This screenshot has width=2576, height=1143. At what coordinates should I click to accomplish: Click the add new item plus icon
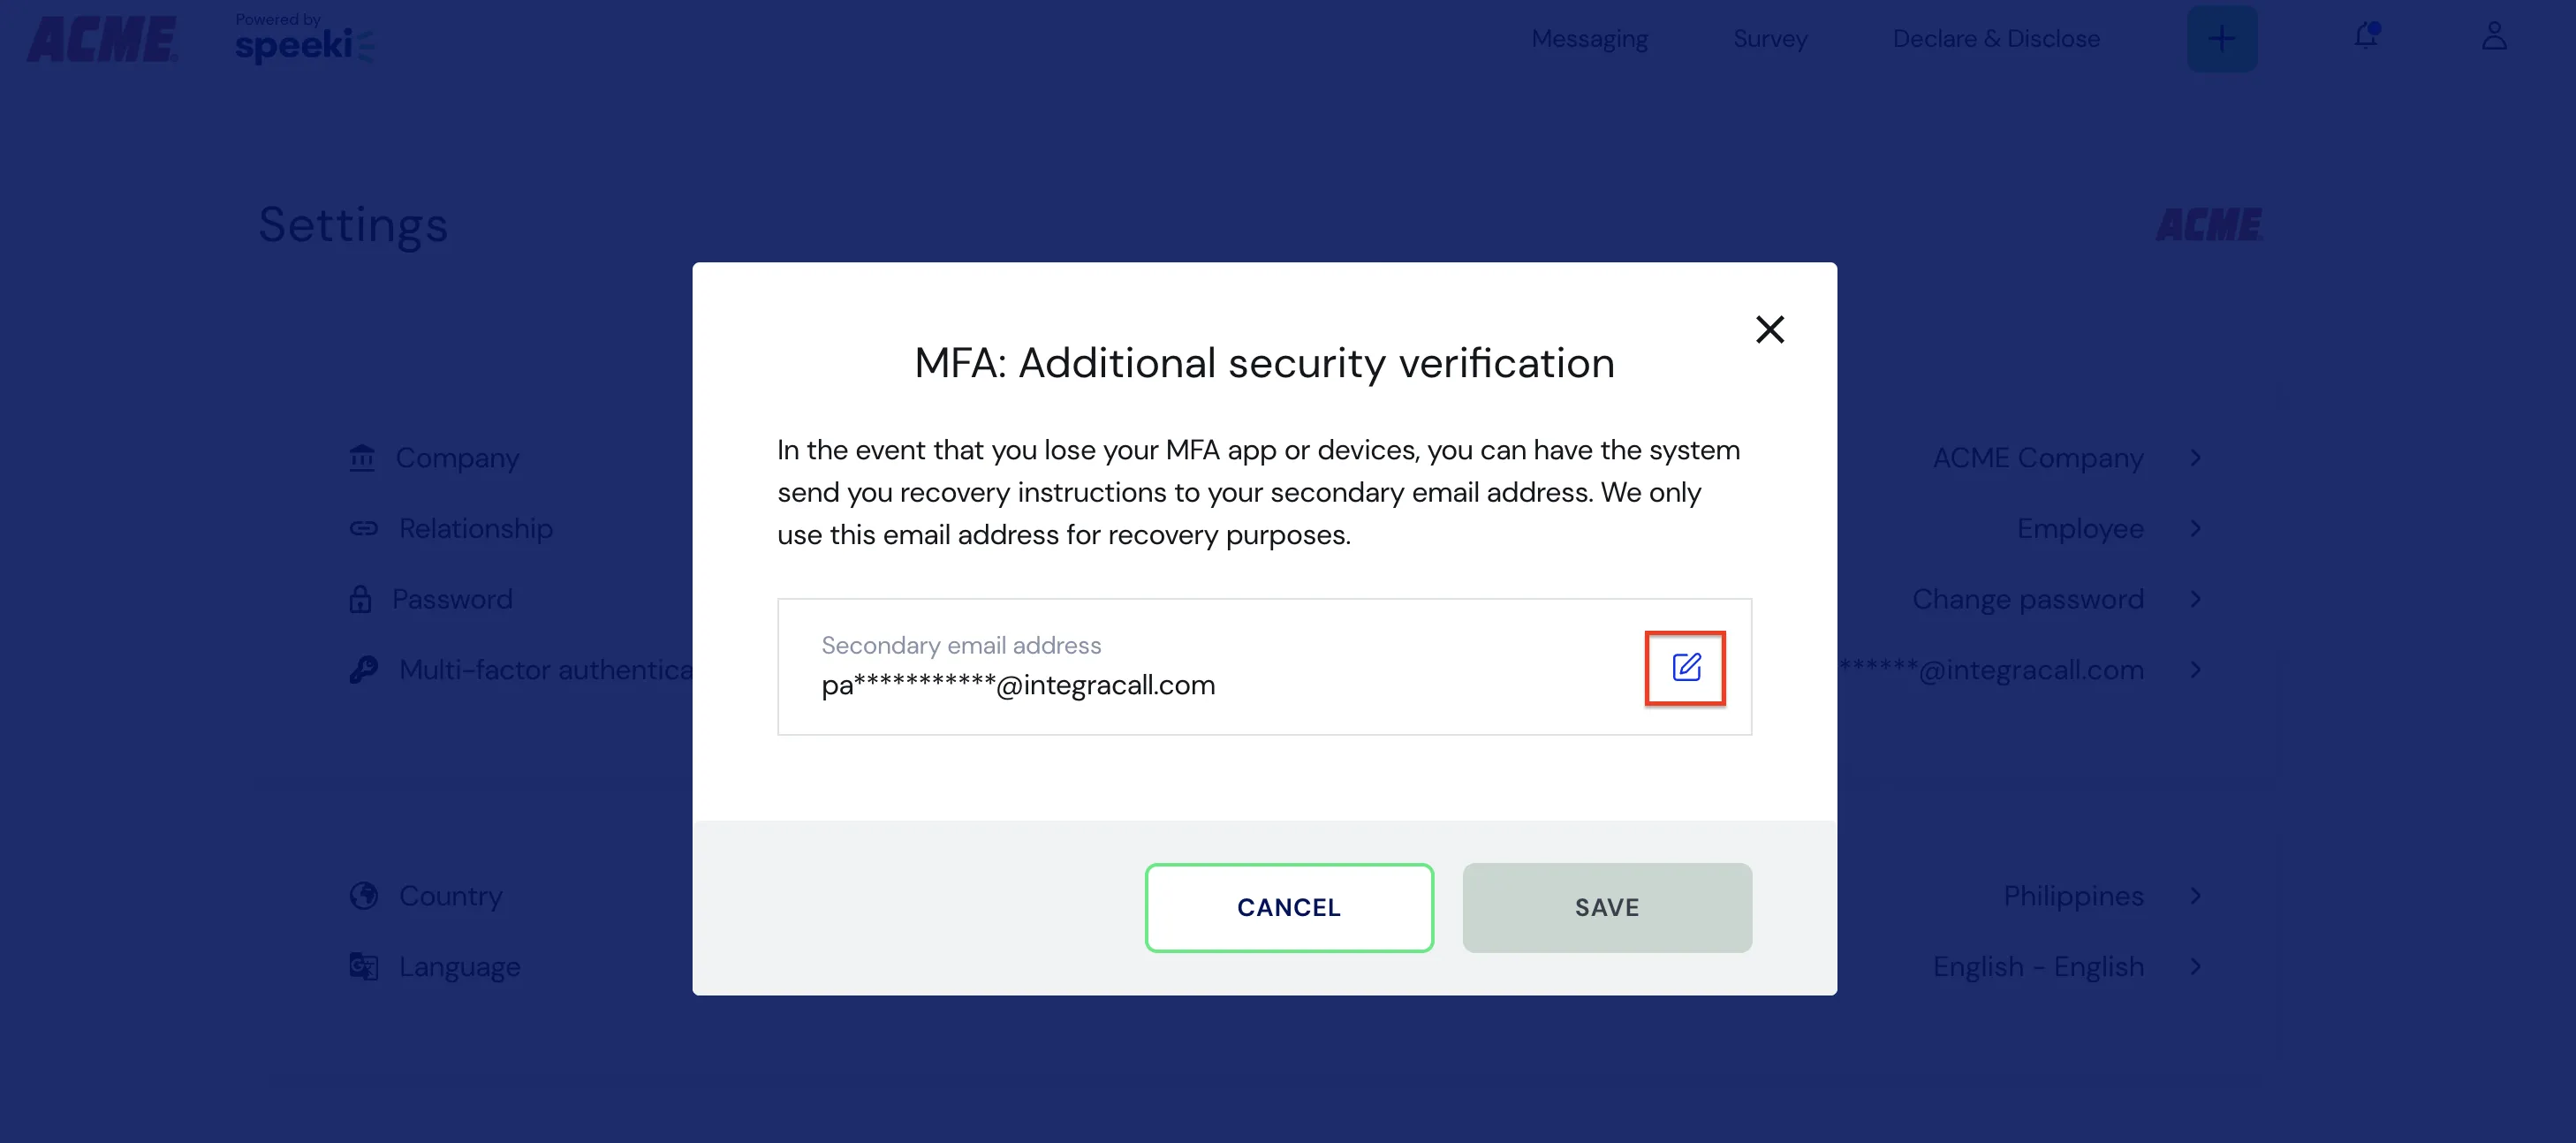2221,36
